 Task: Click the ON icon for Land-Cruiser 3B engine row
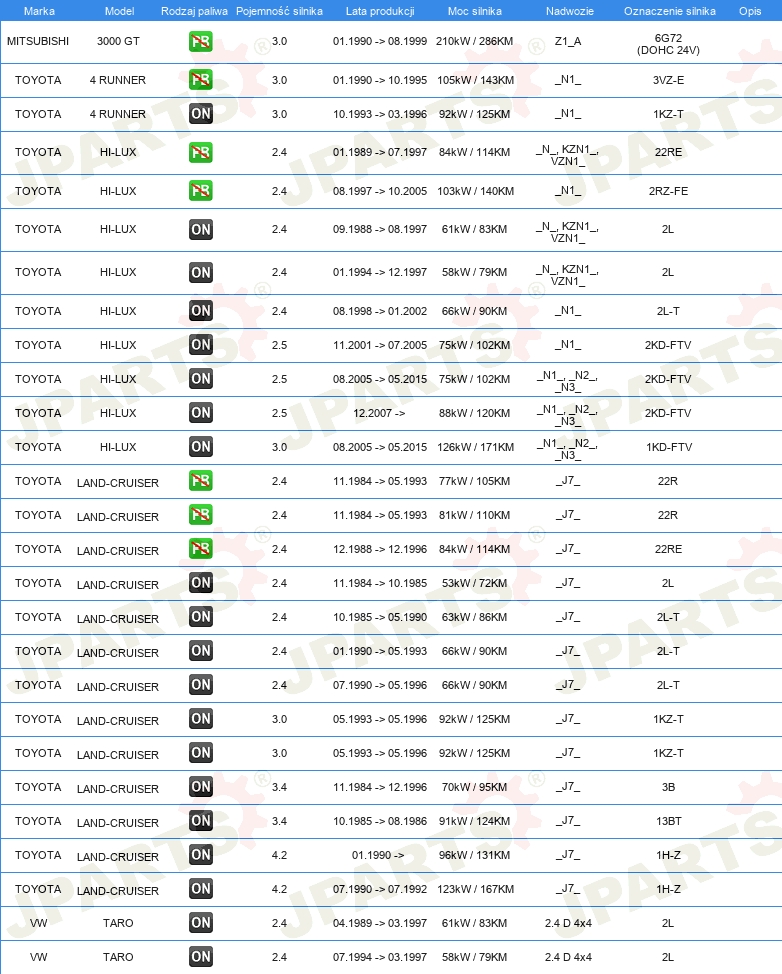pos(201,787)
